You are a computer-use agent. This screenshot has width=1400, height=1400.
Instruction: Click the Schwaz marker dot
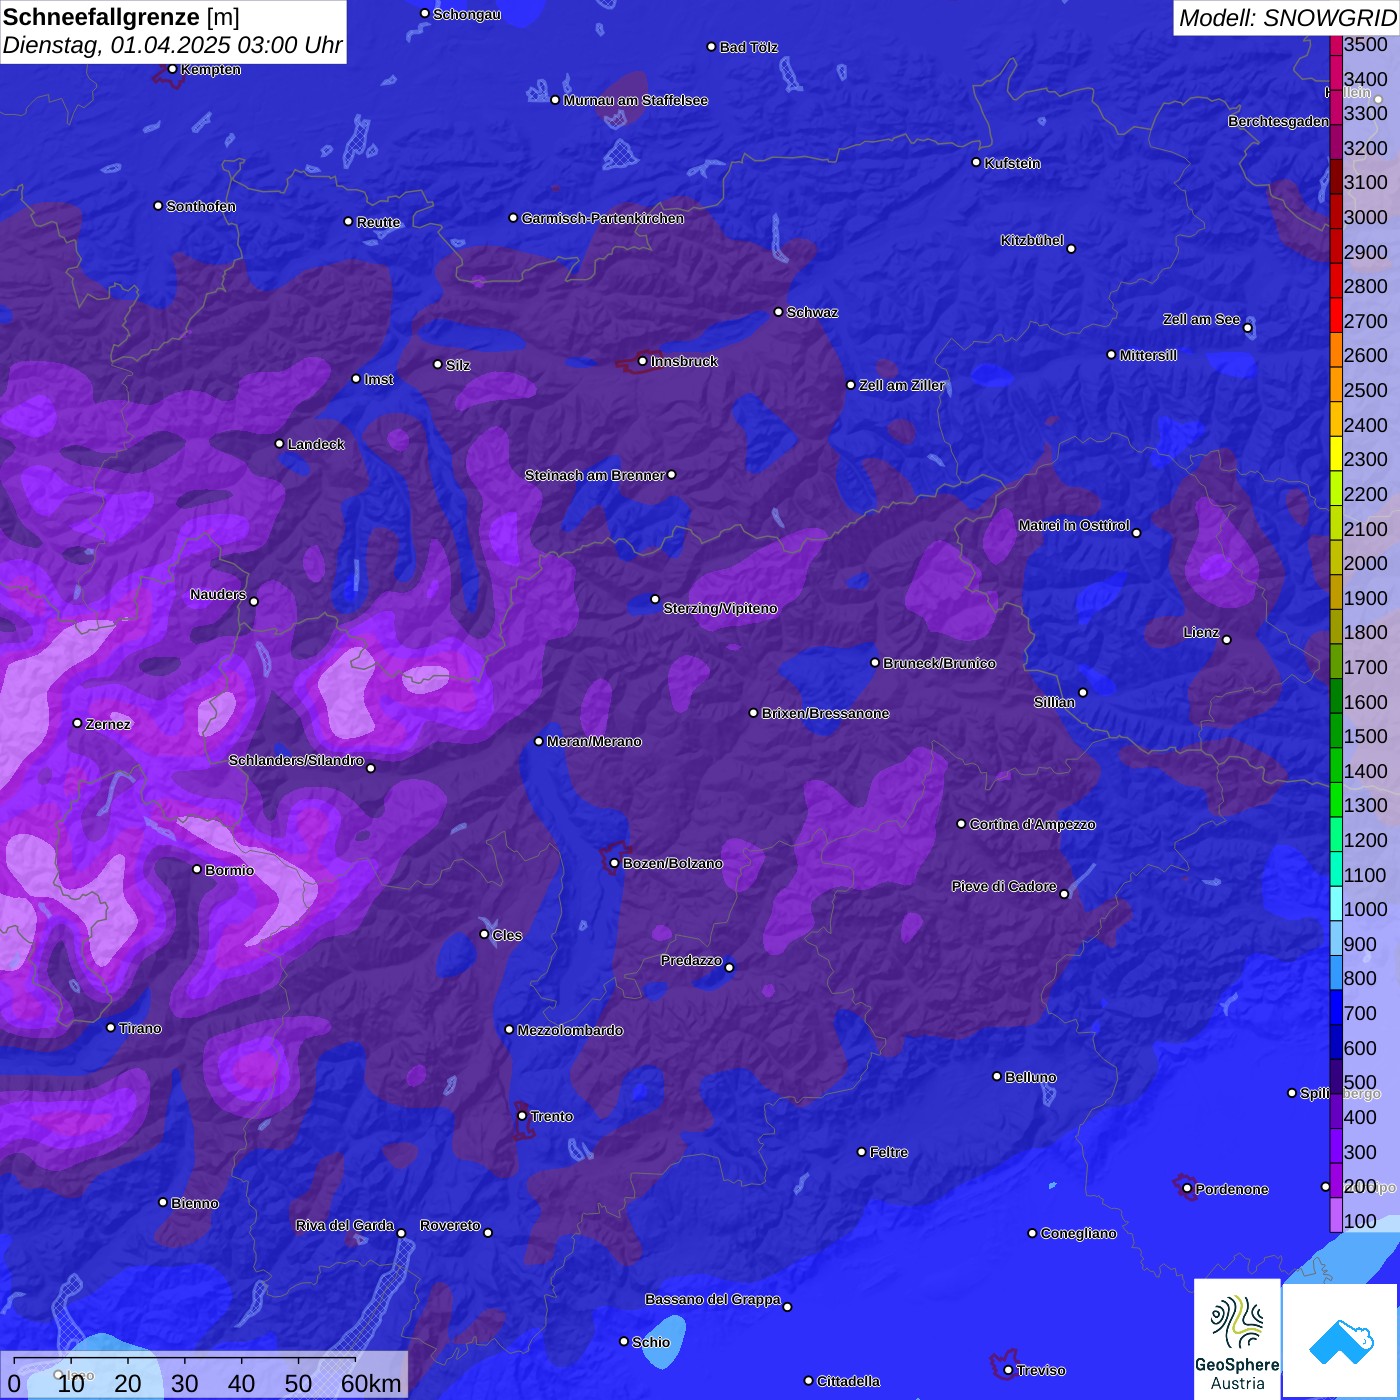(x=778, y=312)
